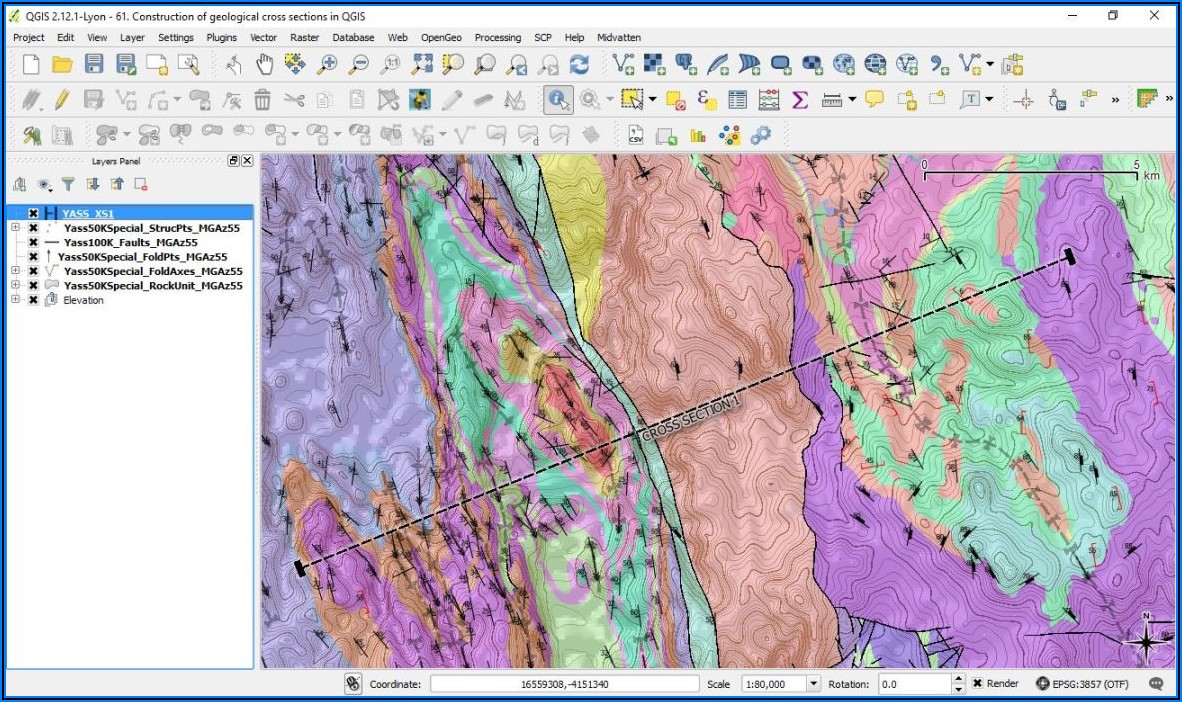Click the Sigma statistical summary icon

(x=800, y=99)
